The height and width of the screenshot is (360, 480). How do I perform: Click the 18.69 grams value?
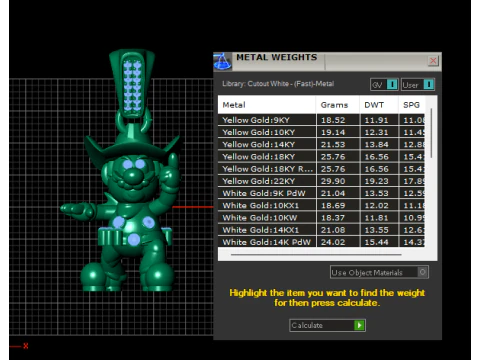(333, 206)
